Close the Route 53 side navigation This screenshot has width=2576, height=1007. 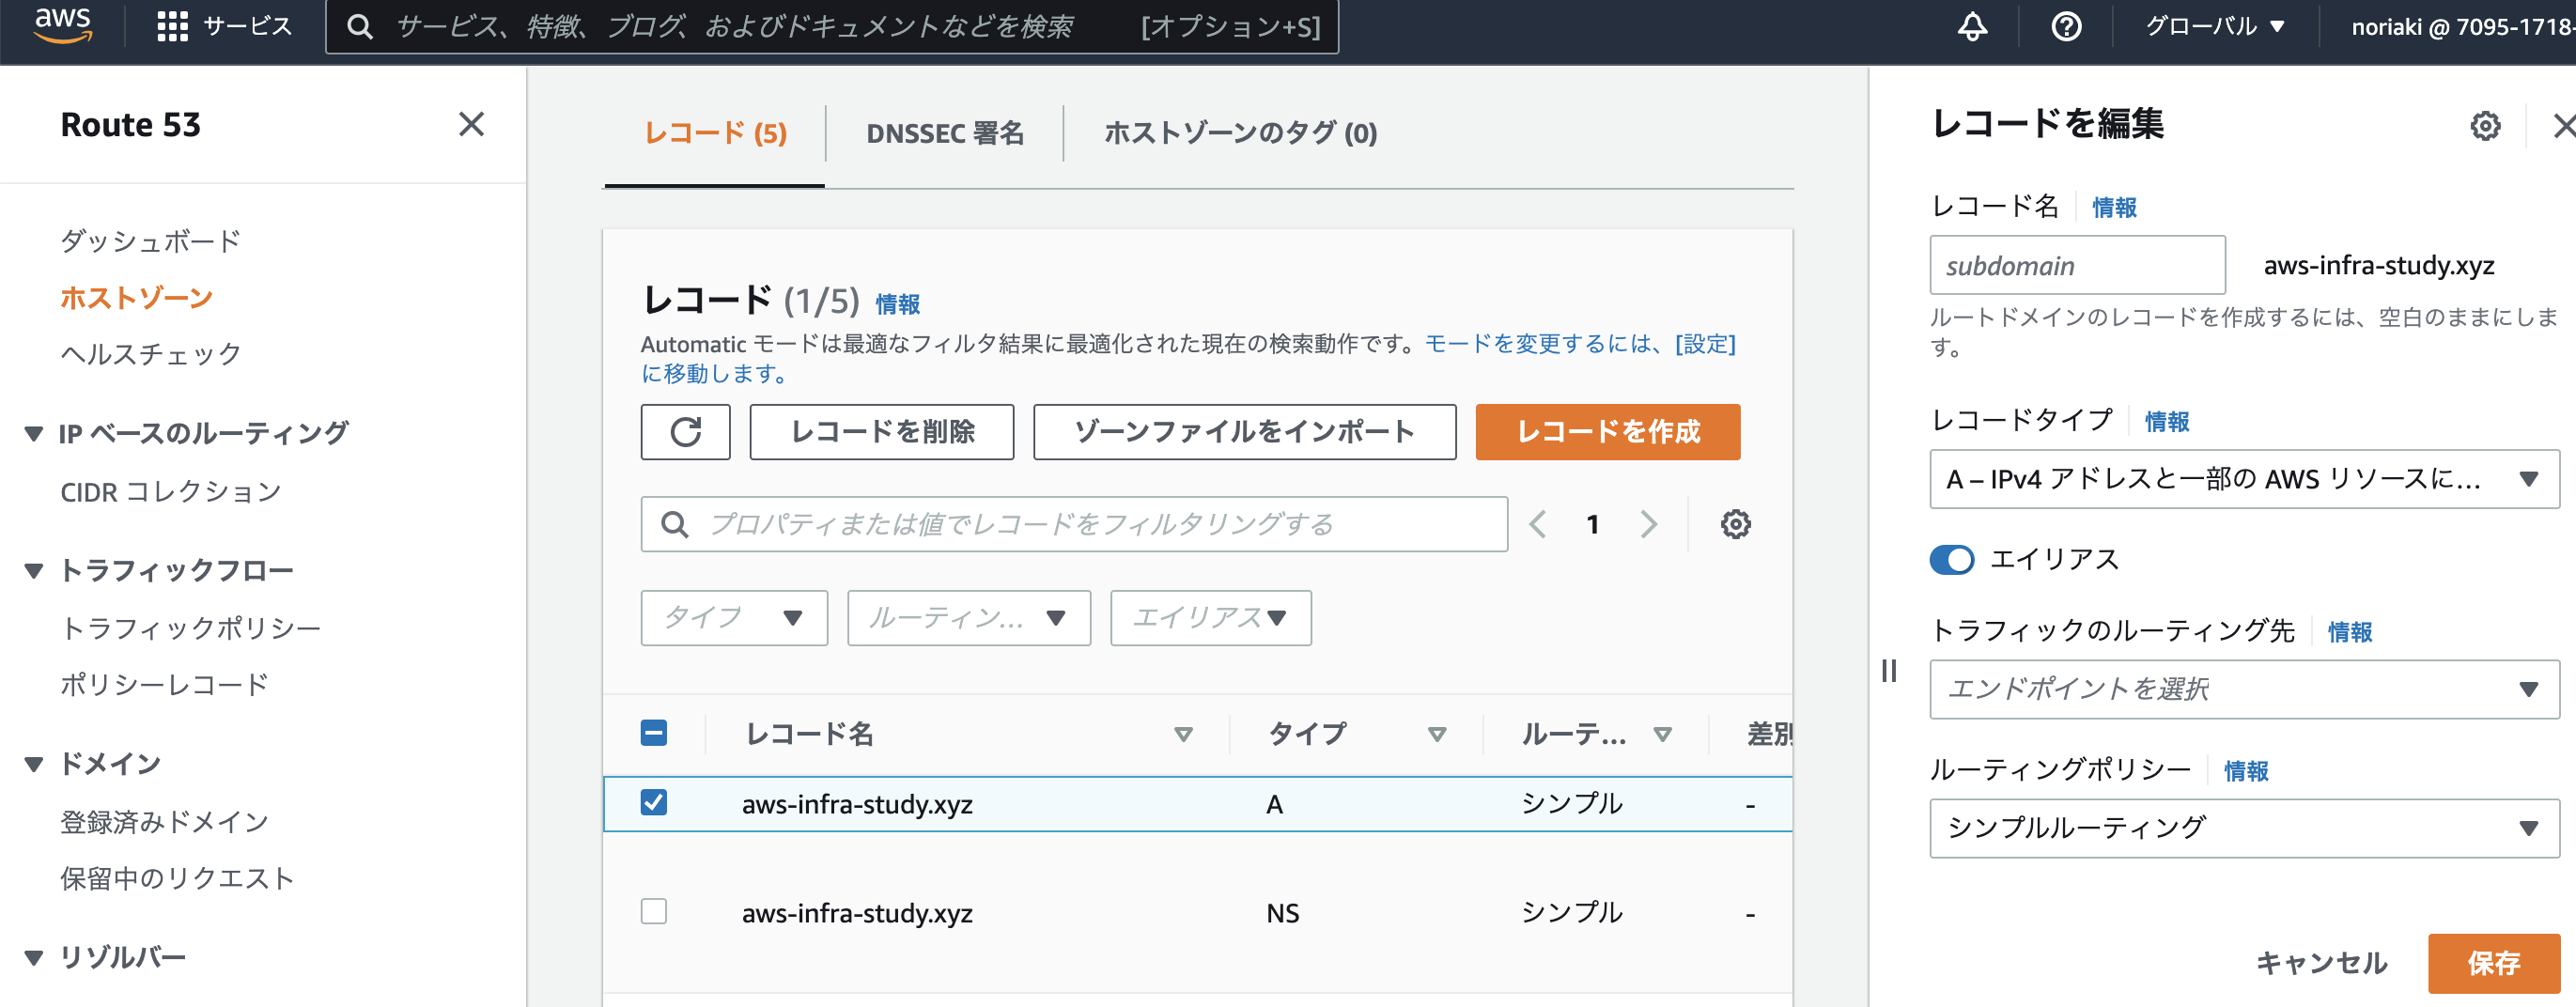(471, 124)
